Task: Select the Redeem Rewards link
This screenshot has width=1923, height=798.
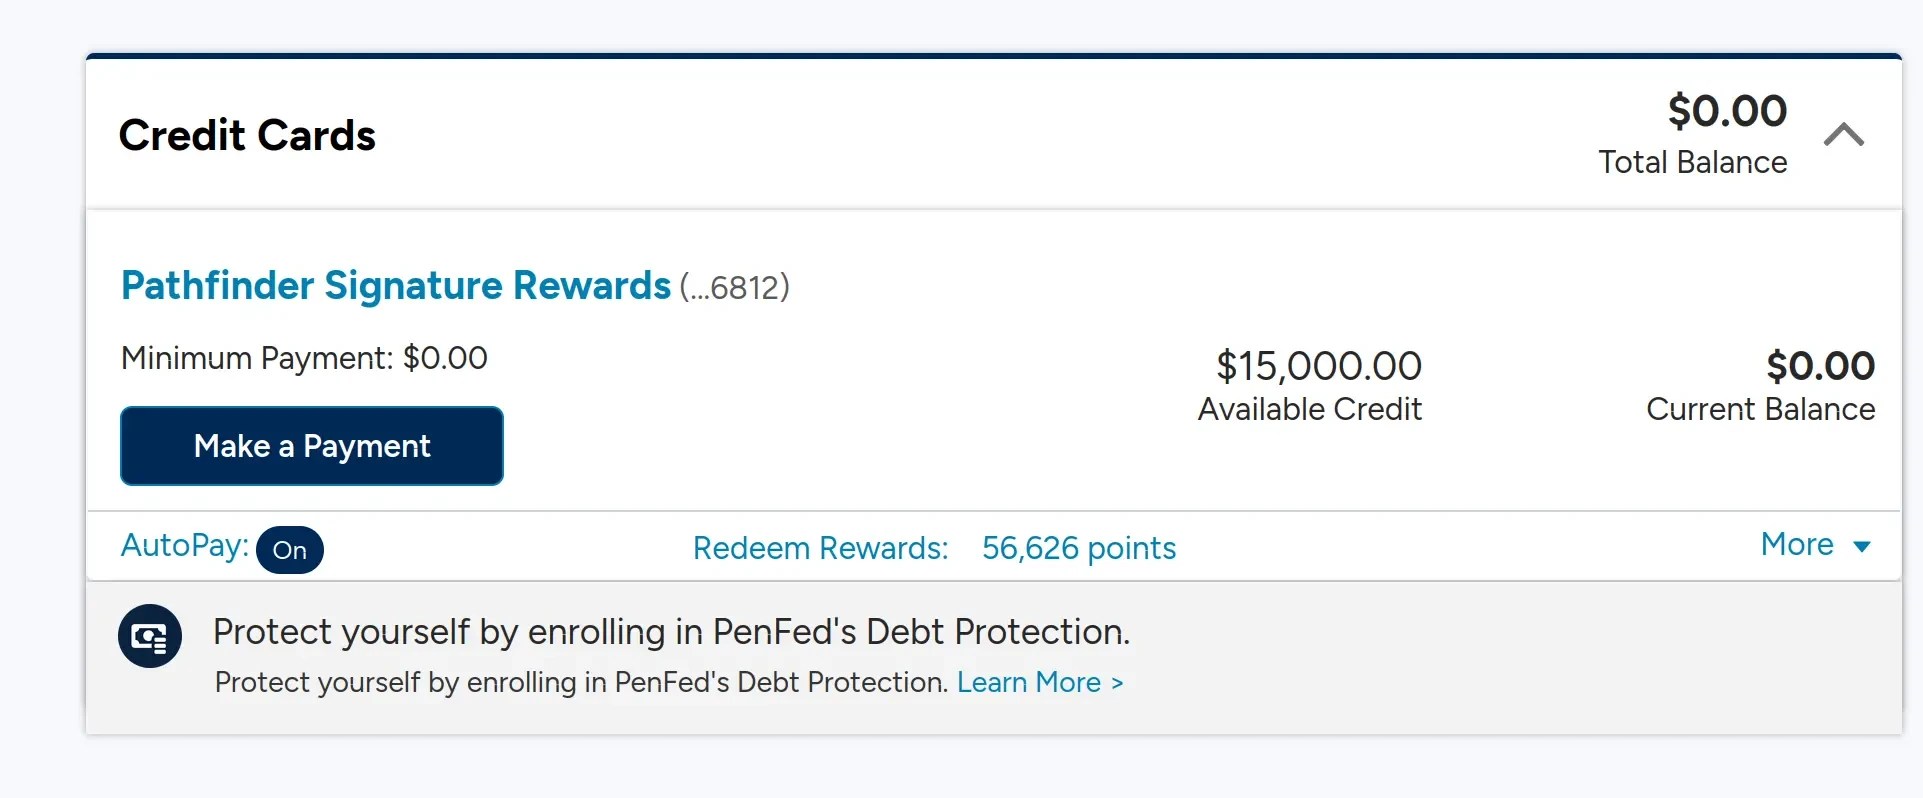Action: pyautogui.click(x=820, y=548)
